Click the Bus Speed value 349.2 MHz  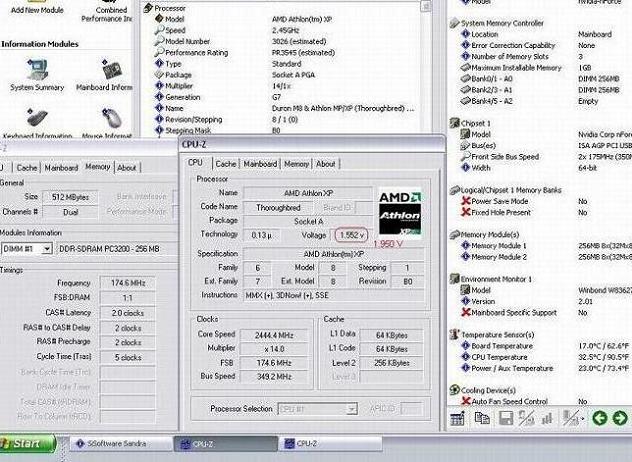(x=274, y=377)
